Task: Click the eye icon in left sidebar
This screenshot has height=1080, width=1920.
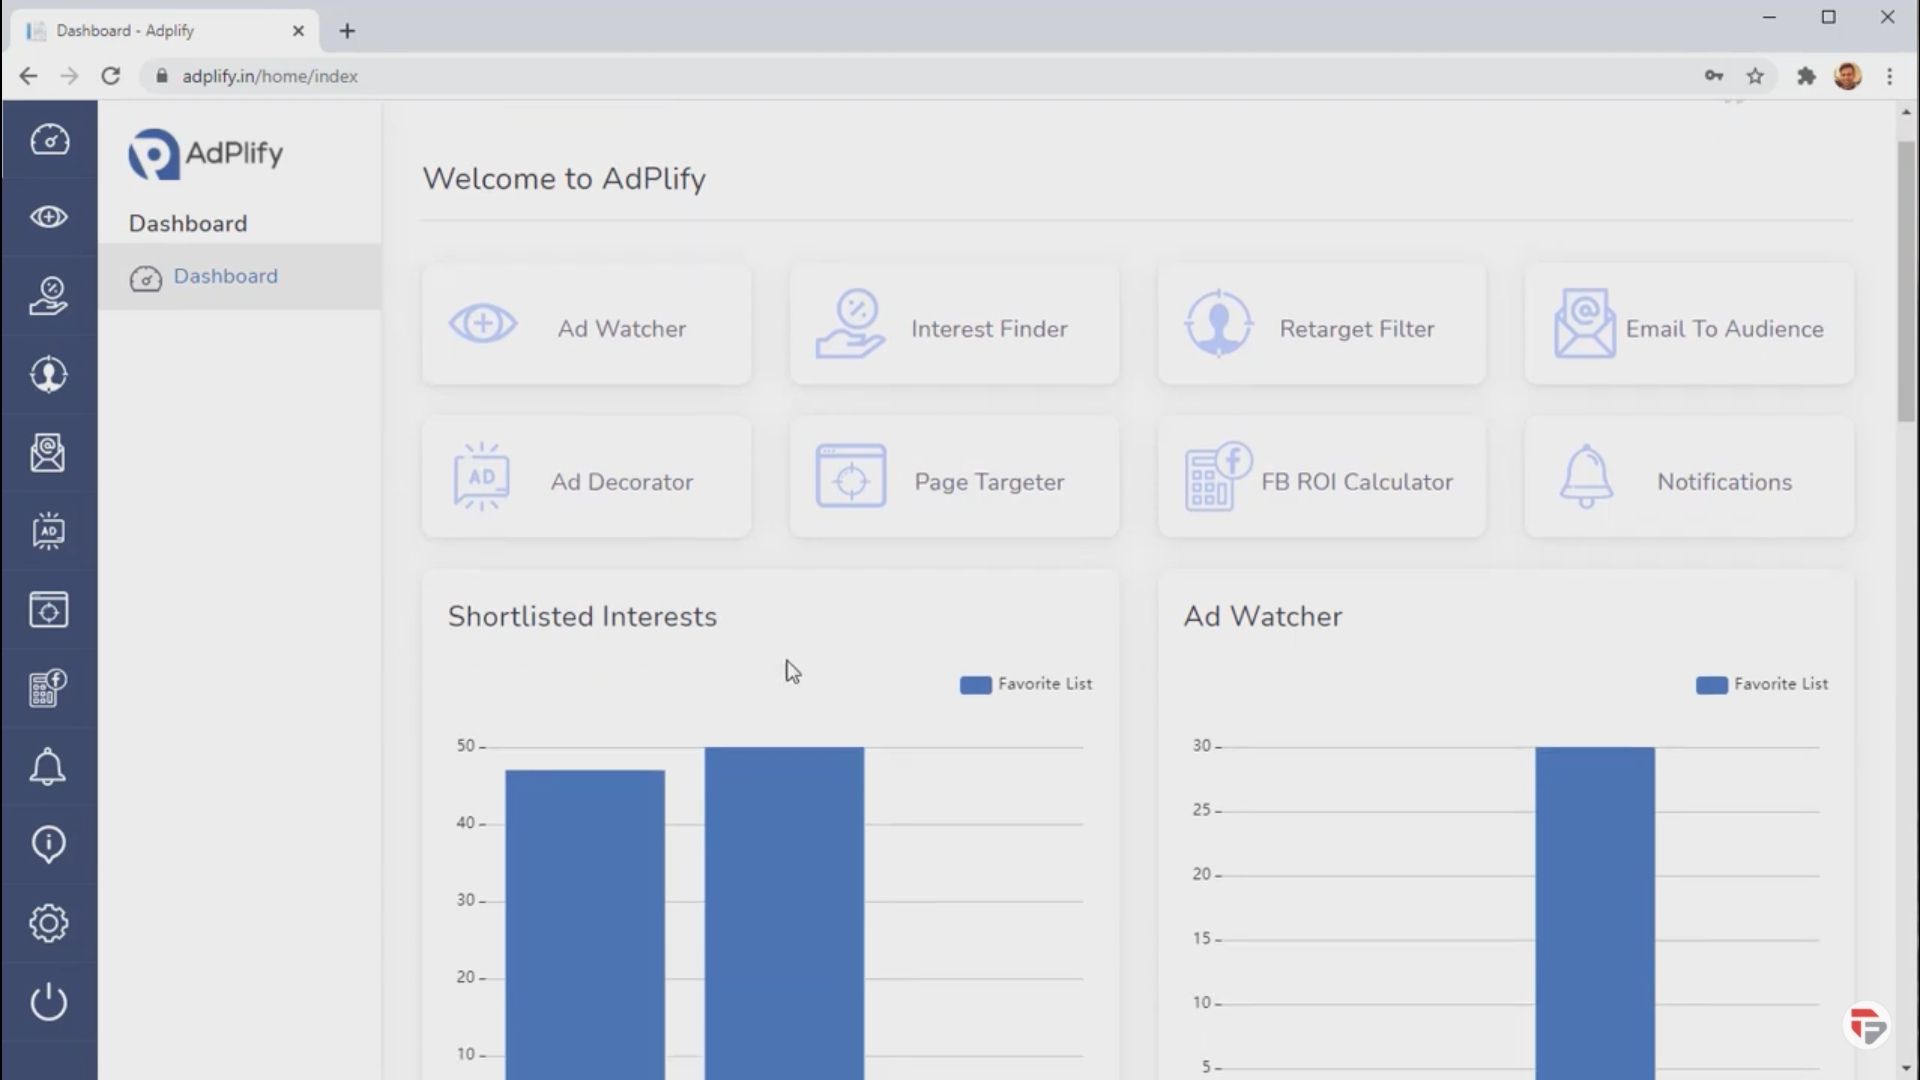Action: (48, 217)
